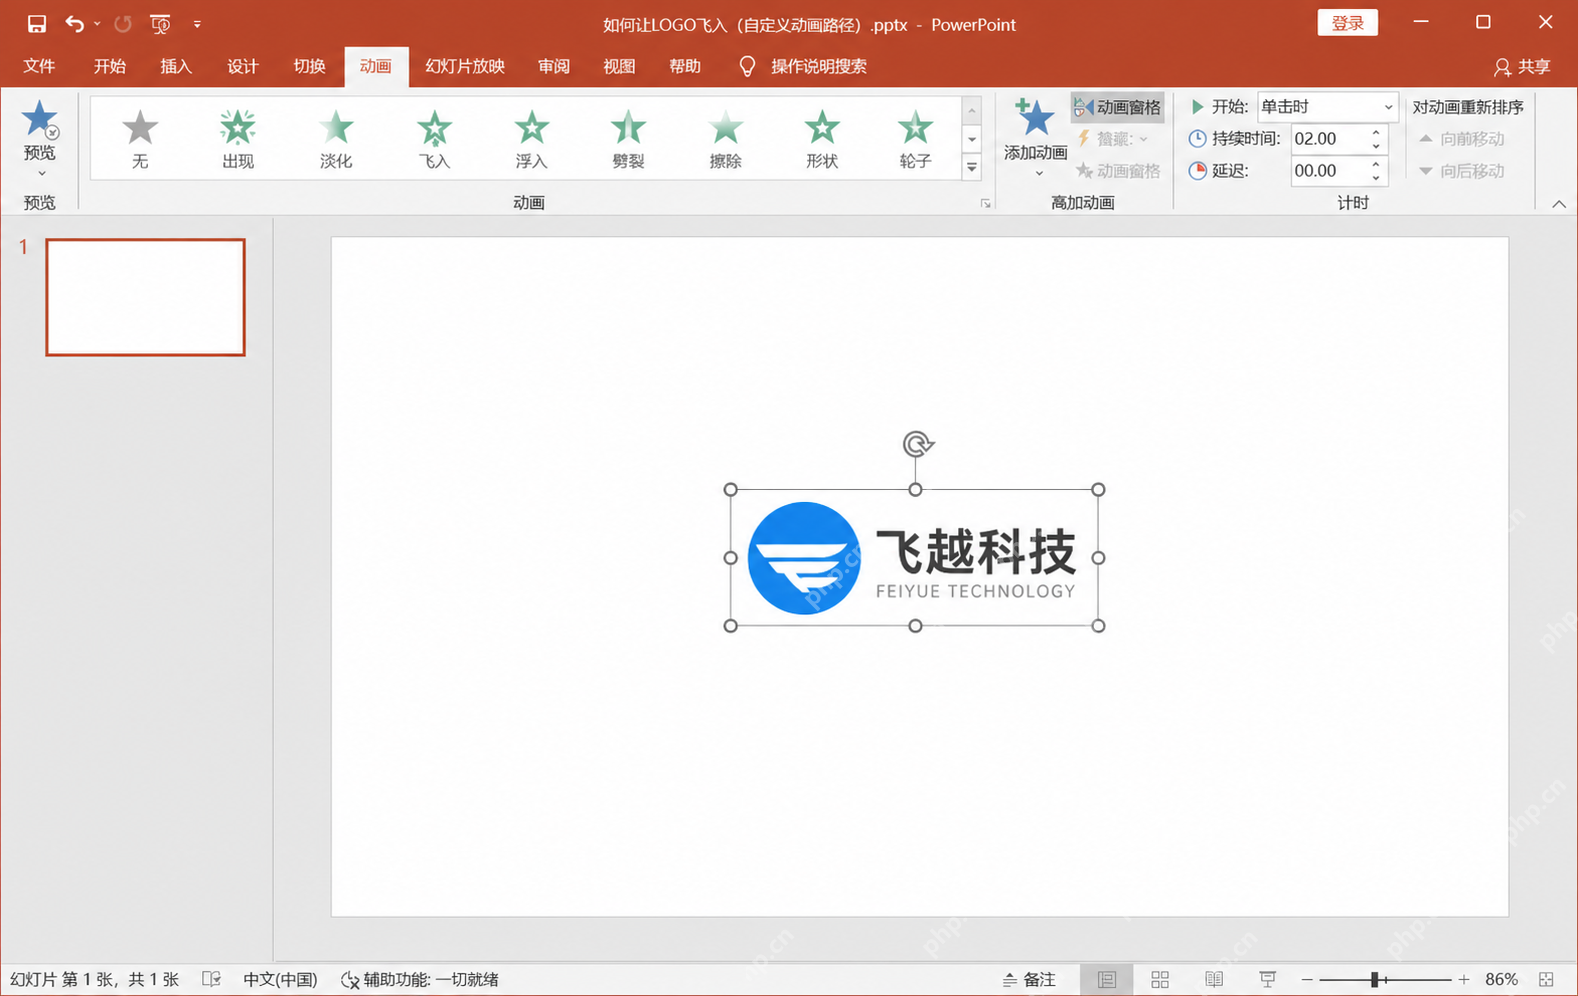Click the 共享 share button
Screen dimensions: 1578x996
[x=1521, y=67]
